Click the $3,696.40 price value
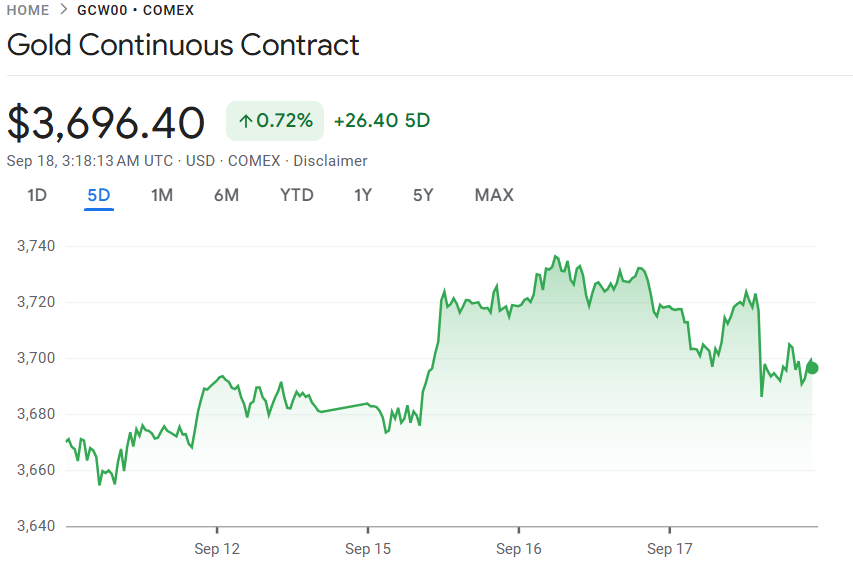Image resolution: width=853 pixels, height=577 pixels. click(106, 123)
